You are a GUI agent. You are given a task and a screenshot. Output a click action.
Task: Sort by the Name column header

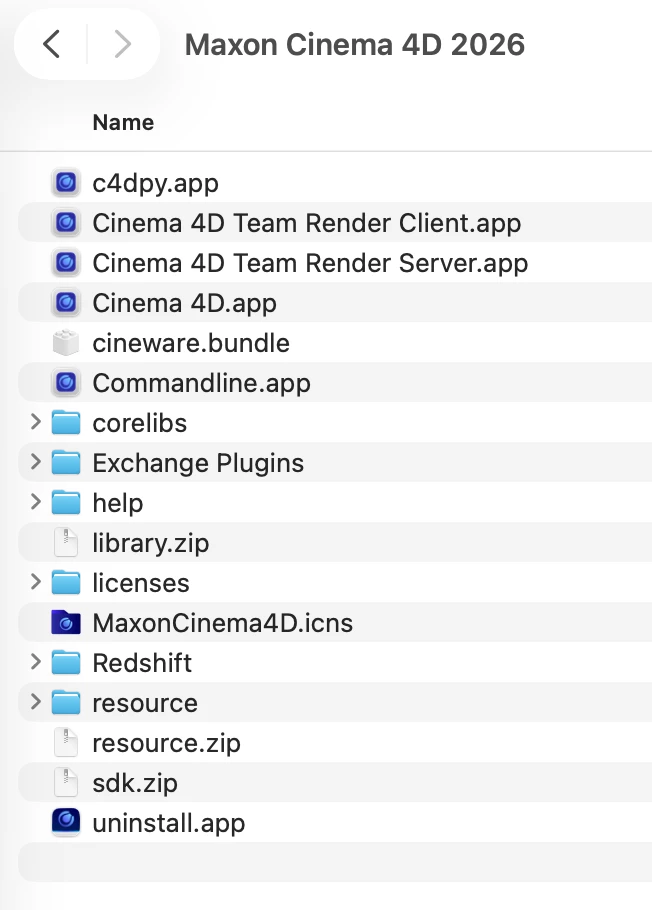tap(123, 122)
